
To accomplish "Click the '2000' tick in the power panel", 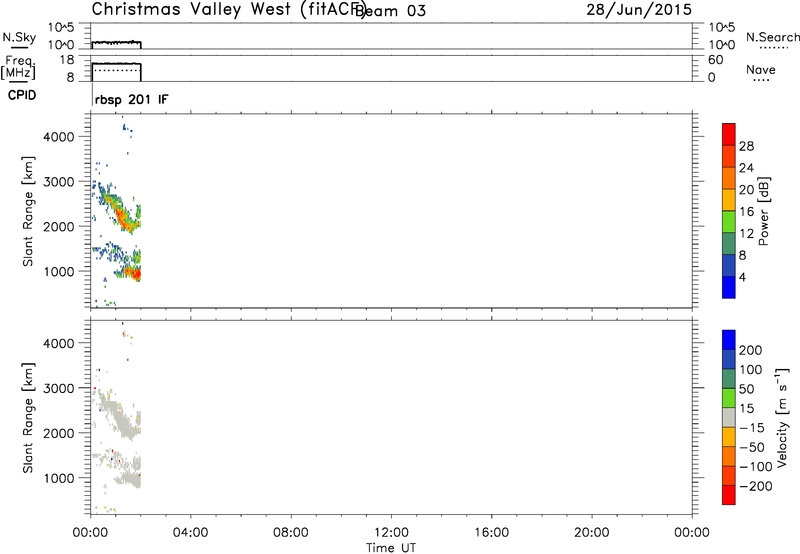I will point(59,226).
